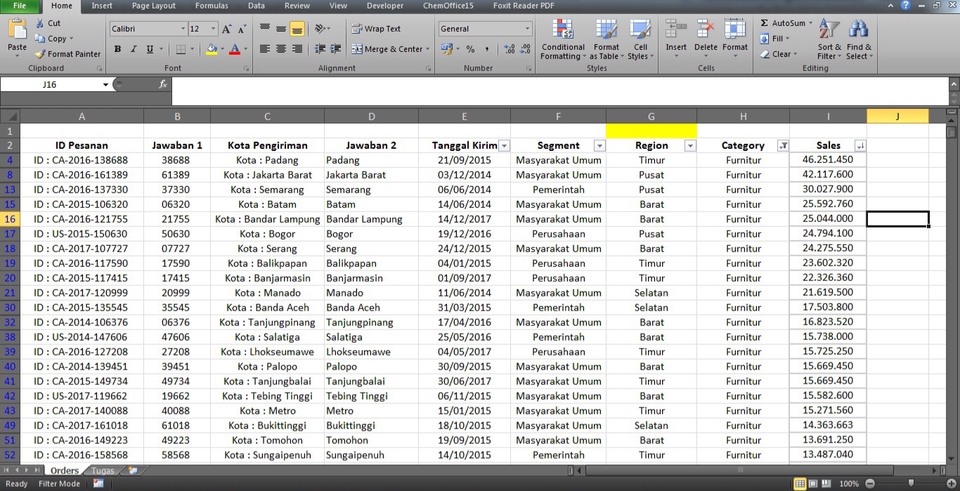Select column G header
The image size is (960, 491).
(x=651, y=116)
